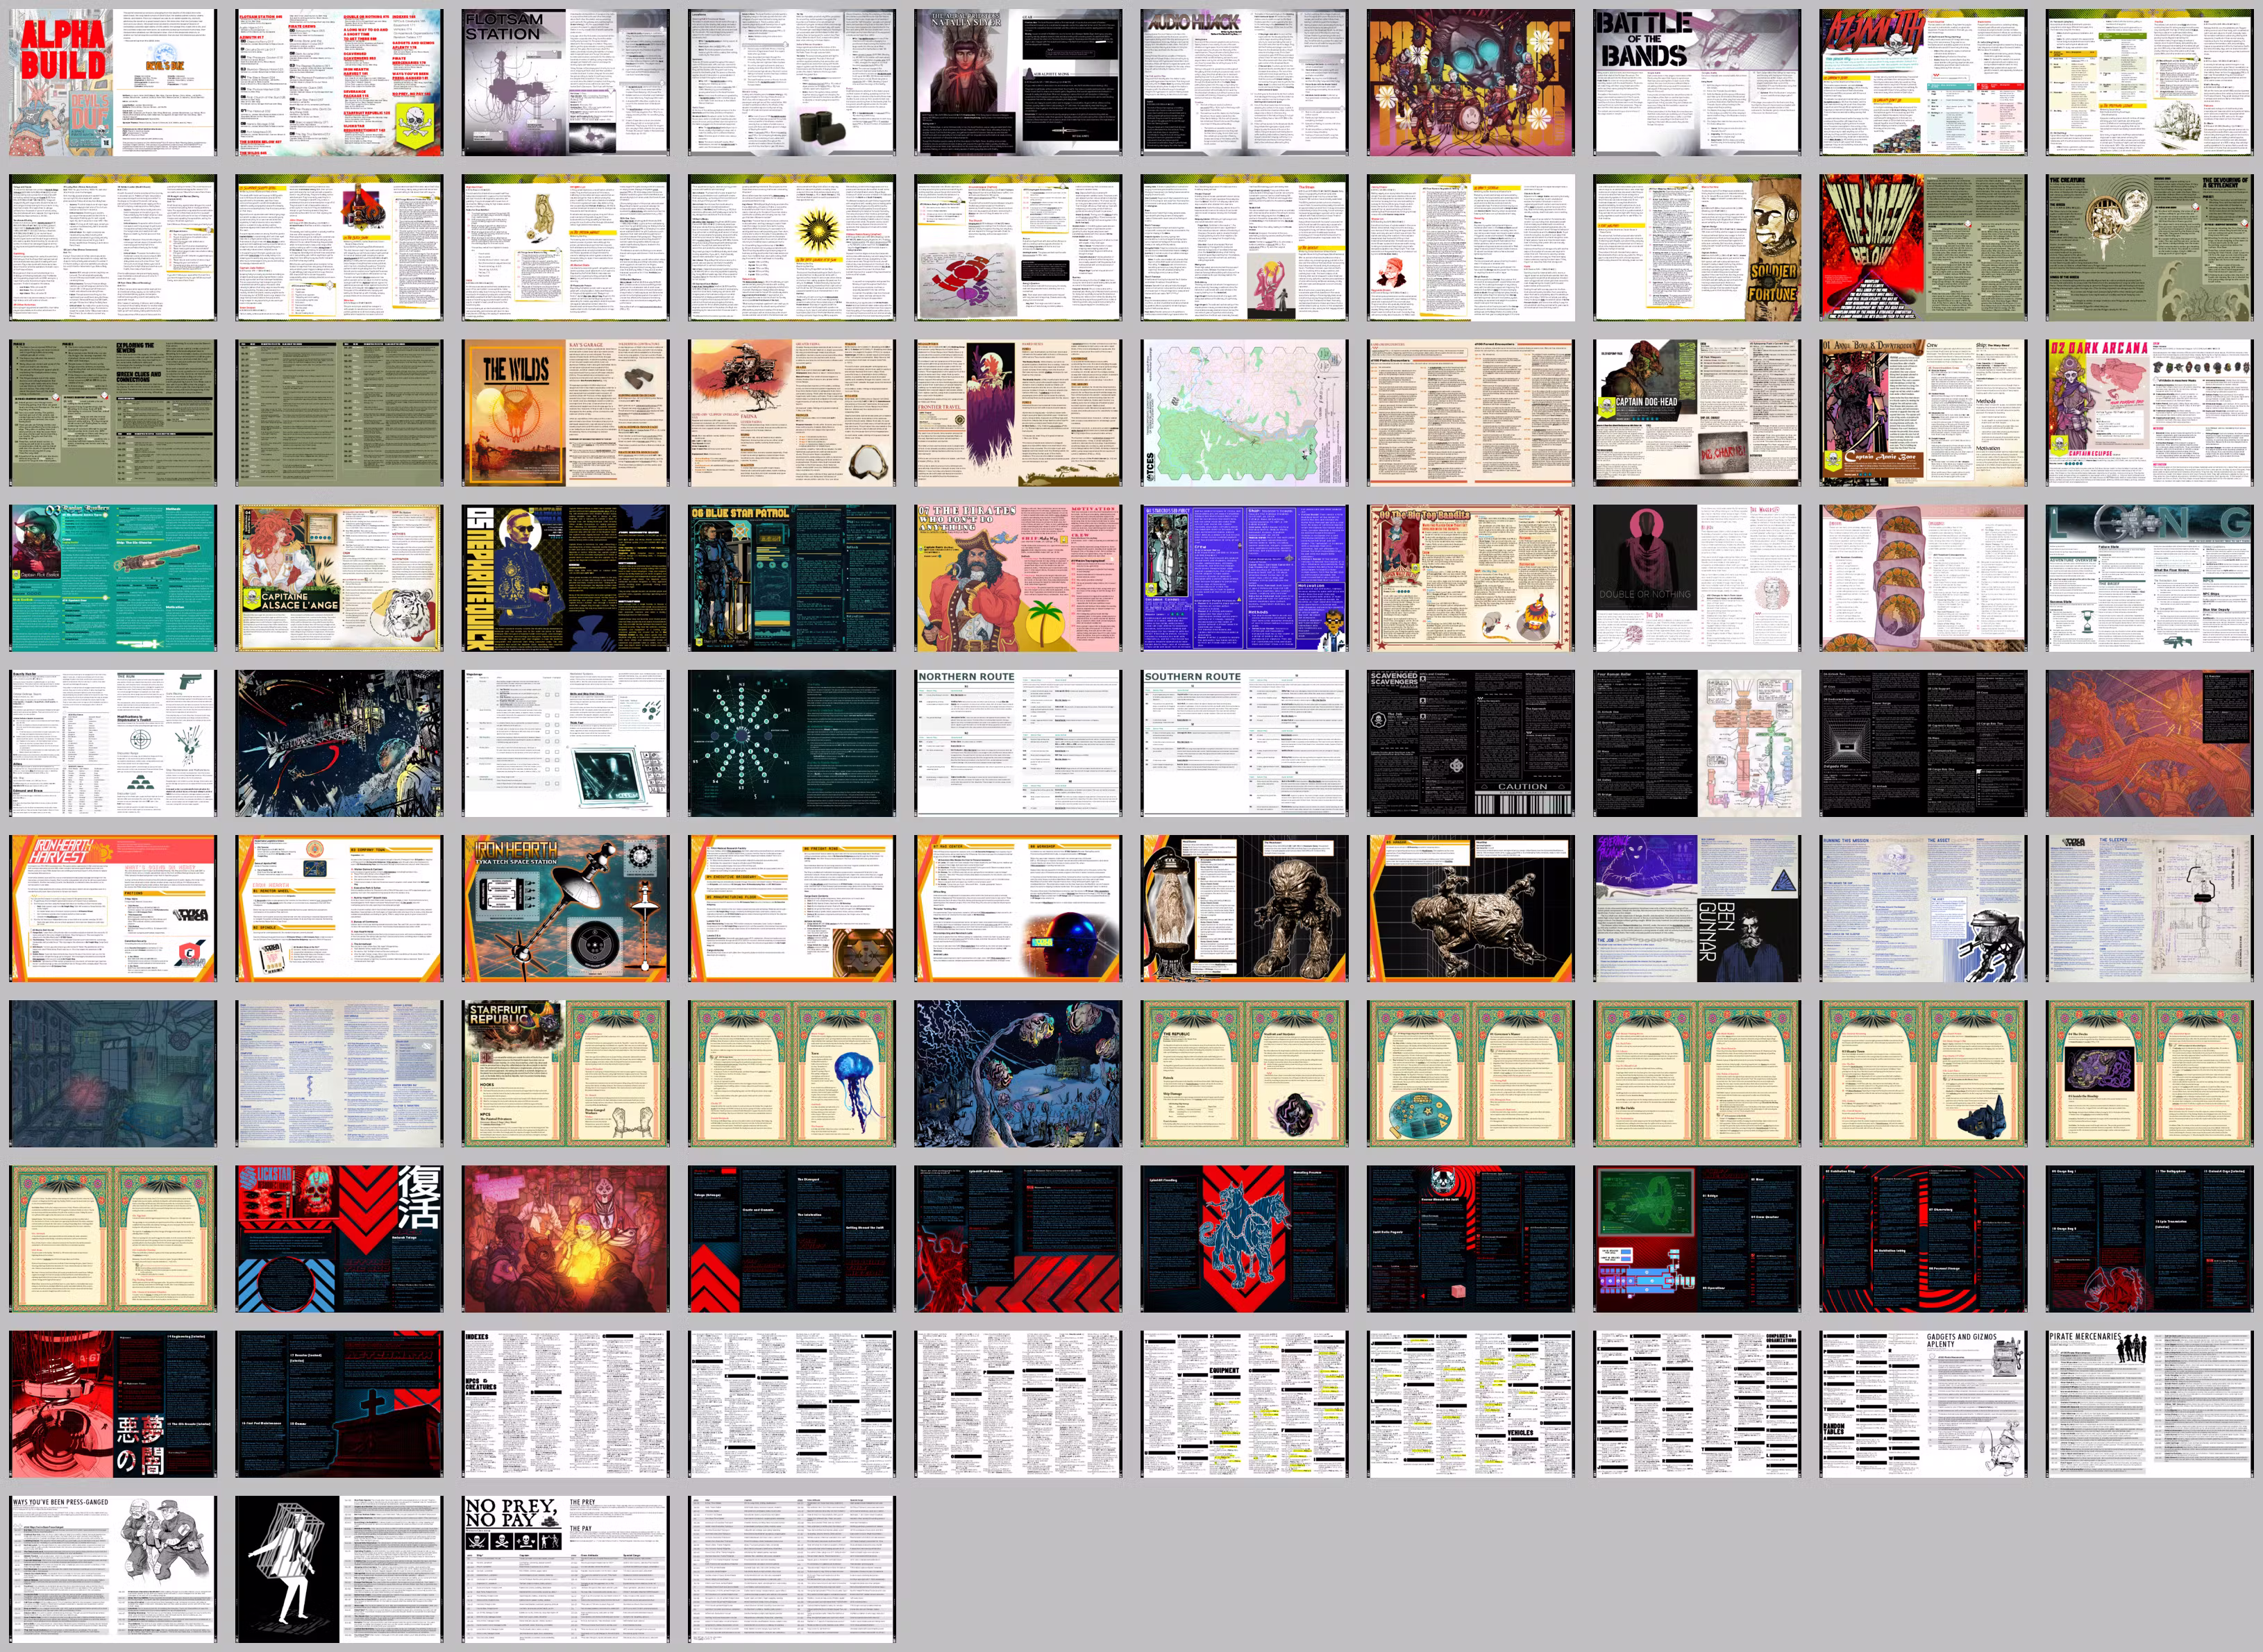Open the Scavenged Scavengers spread thumbnail
Screen dimensions: 2263x1652
pyautogui.click(x=1470, y=743)
